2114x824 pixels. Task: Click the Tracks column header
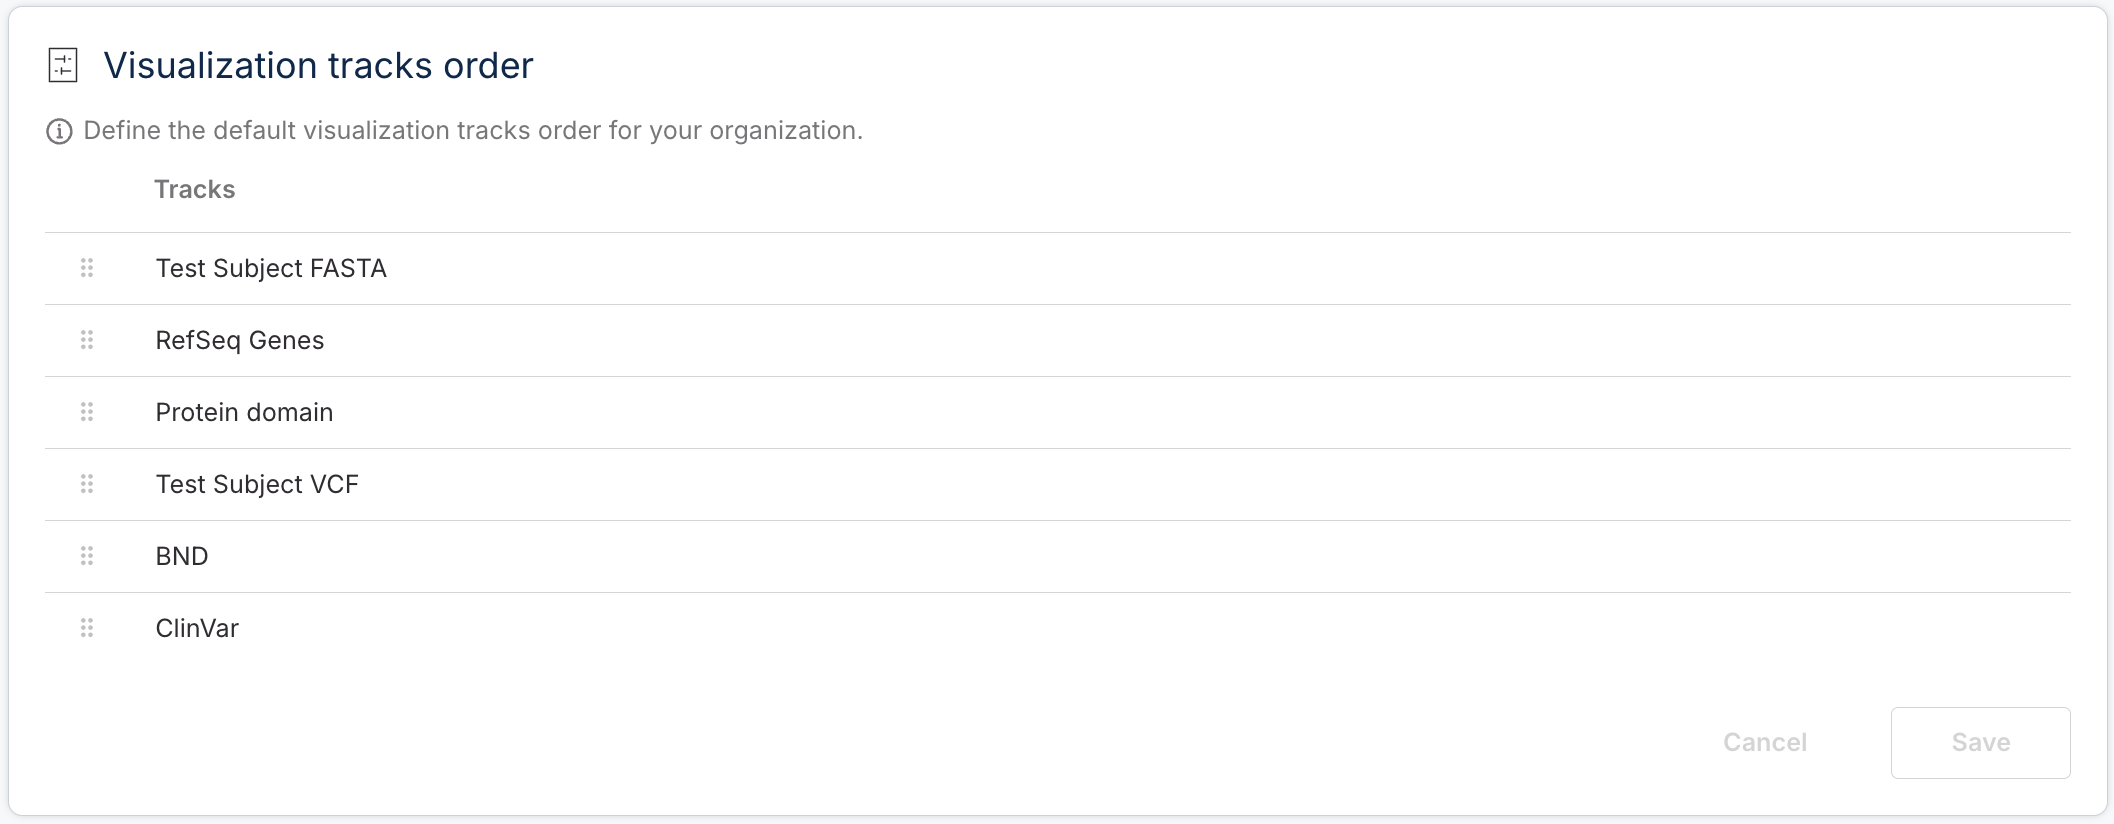point(195,189)
